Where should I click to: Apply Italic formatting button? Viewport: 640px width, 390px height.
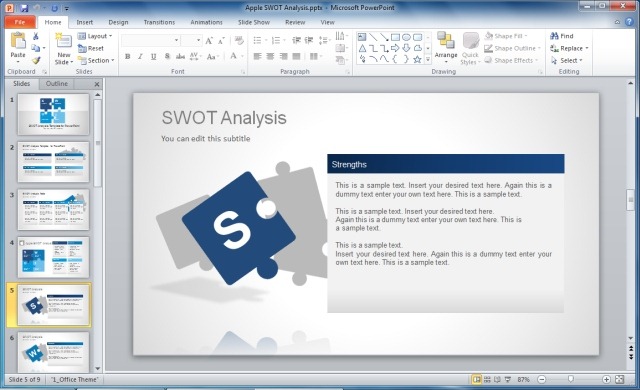point(140,56)
